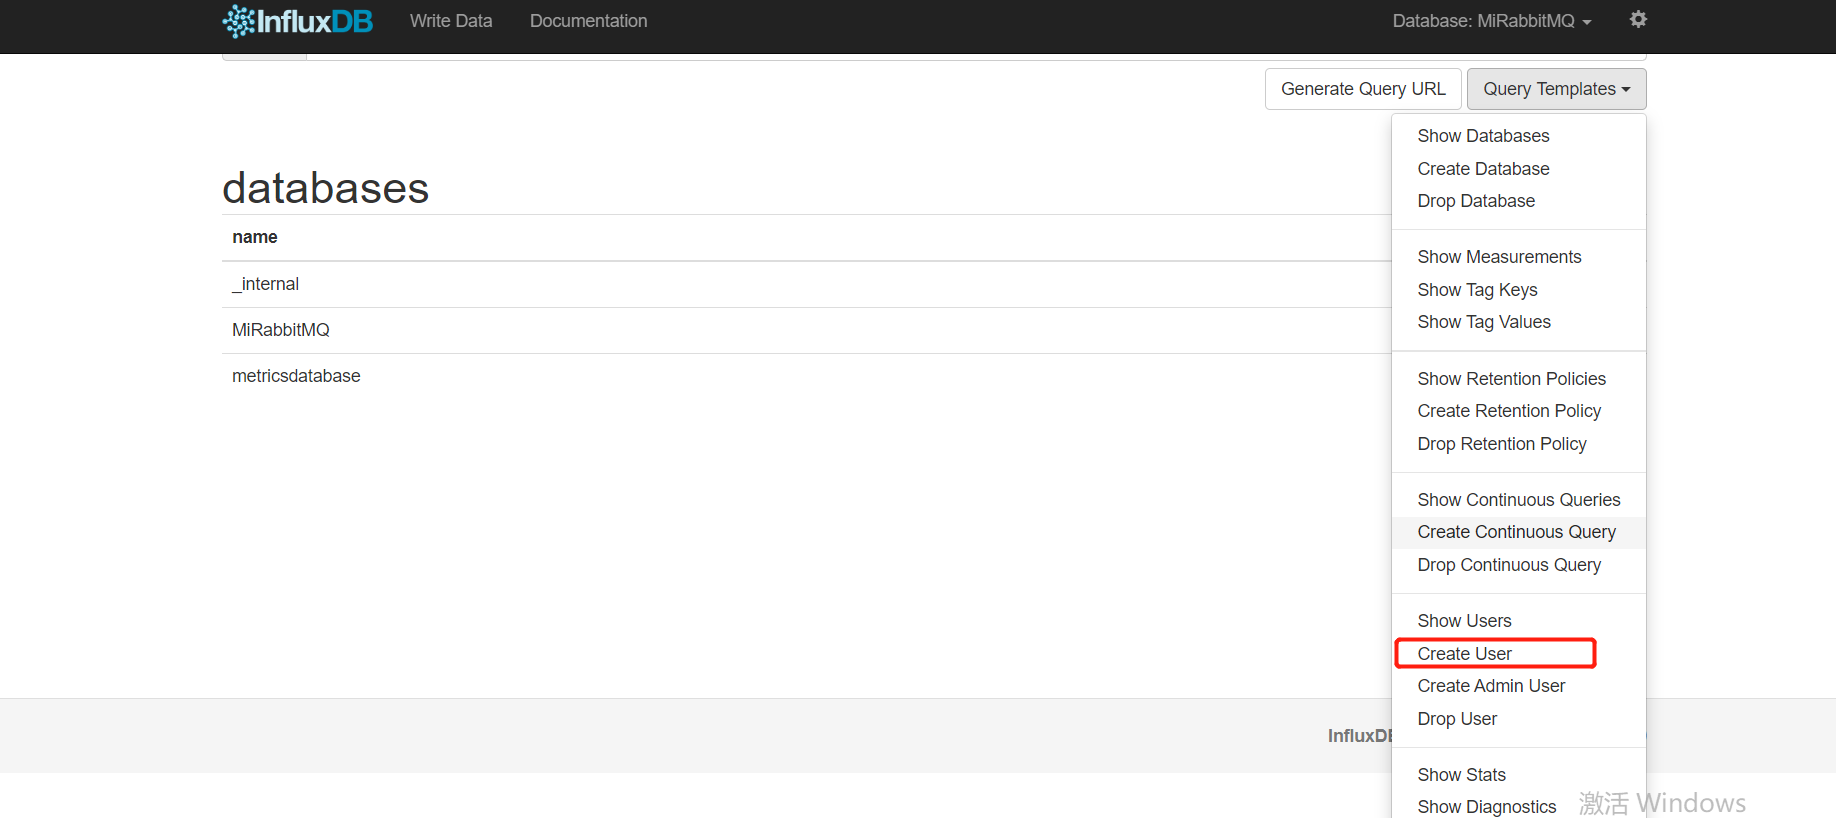Select Create Retention Policy template

click(1519, 411)
